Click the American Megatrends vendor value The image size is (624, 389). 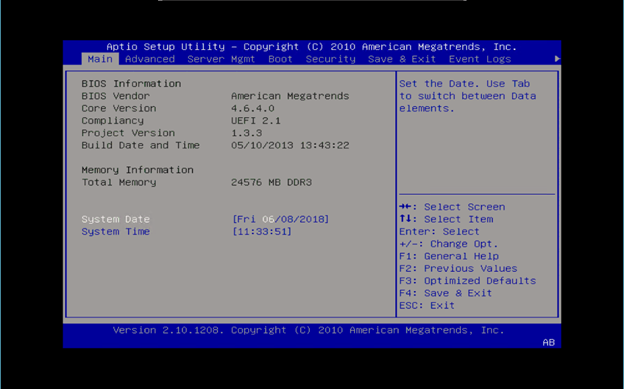pos(290,96)
